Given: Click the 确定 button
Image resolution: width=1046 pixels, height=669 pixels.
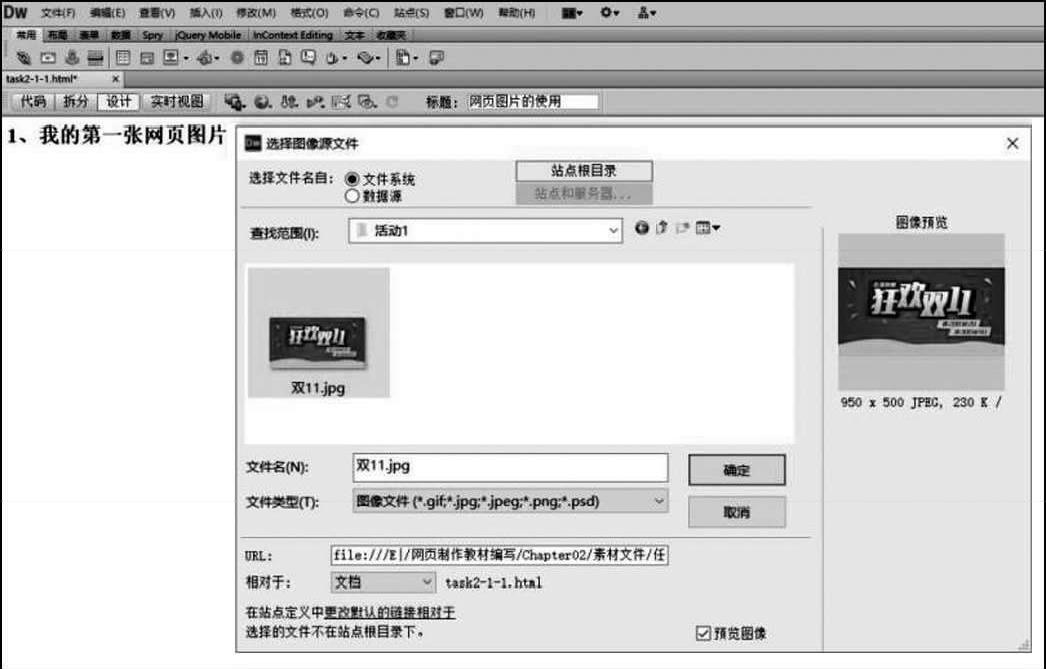Looking at the screenshot, I should pos(736,470).
